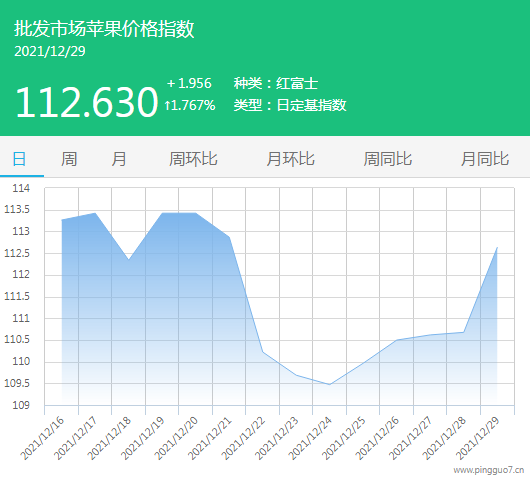Click the 2021/12/16 x-axis date label
The height and width of the screenshot is (480, 530).
[43, 438]
